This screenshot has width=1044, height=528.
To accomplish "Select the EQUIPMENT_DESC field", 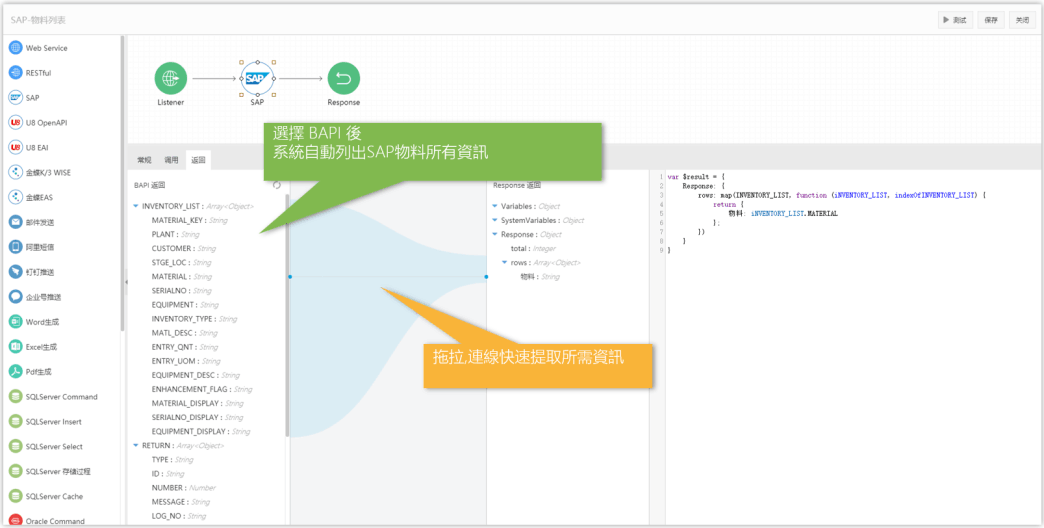I will coord(196,375).
